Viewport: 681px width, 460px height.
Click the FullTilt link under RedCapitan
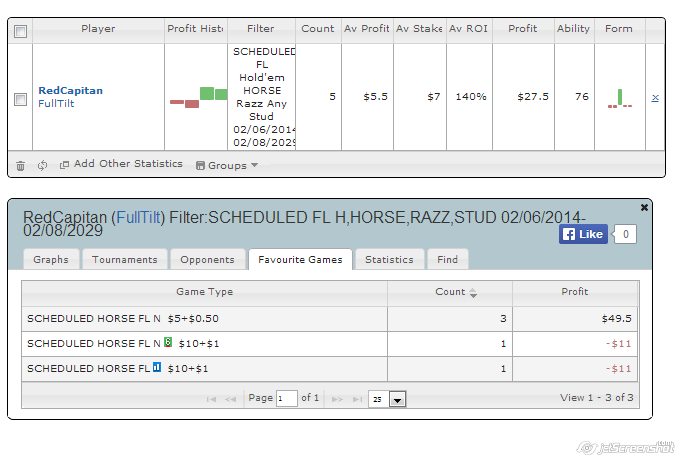click(x=56, y=103)
